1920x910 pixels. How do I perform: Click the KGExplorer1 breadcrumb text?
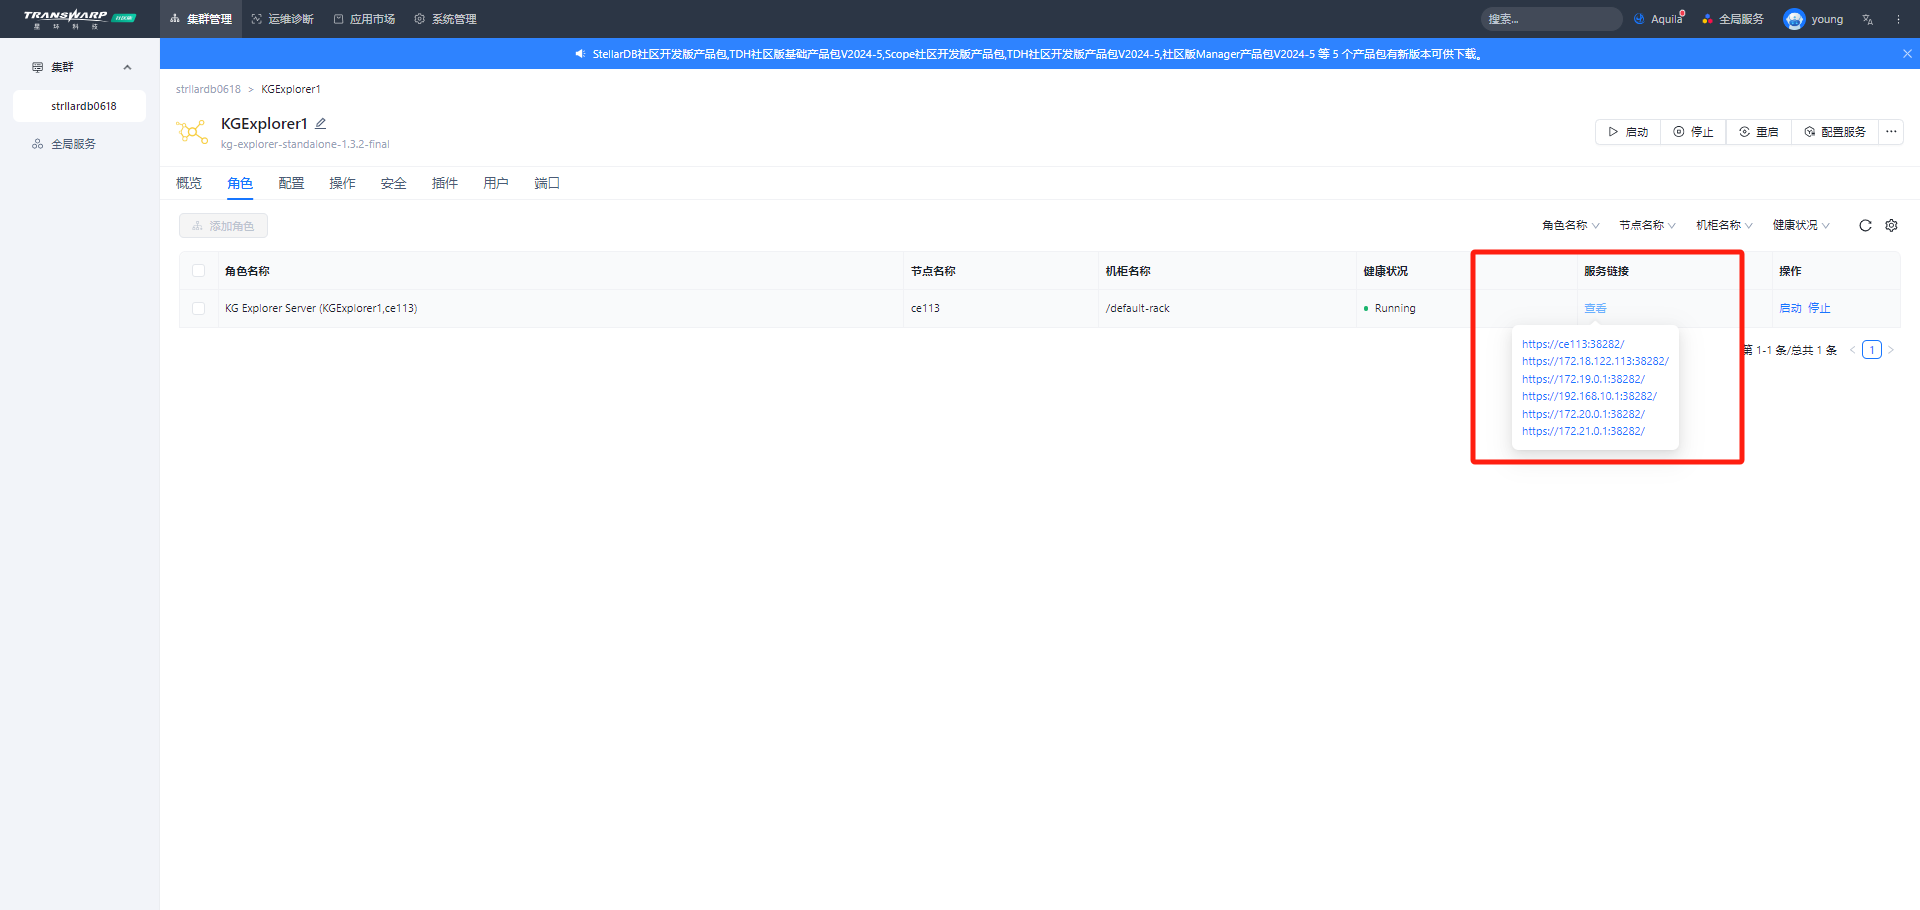(291, 89)
